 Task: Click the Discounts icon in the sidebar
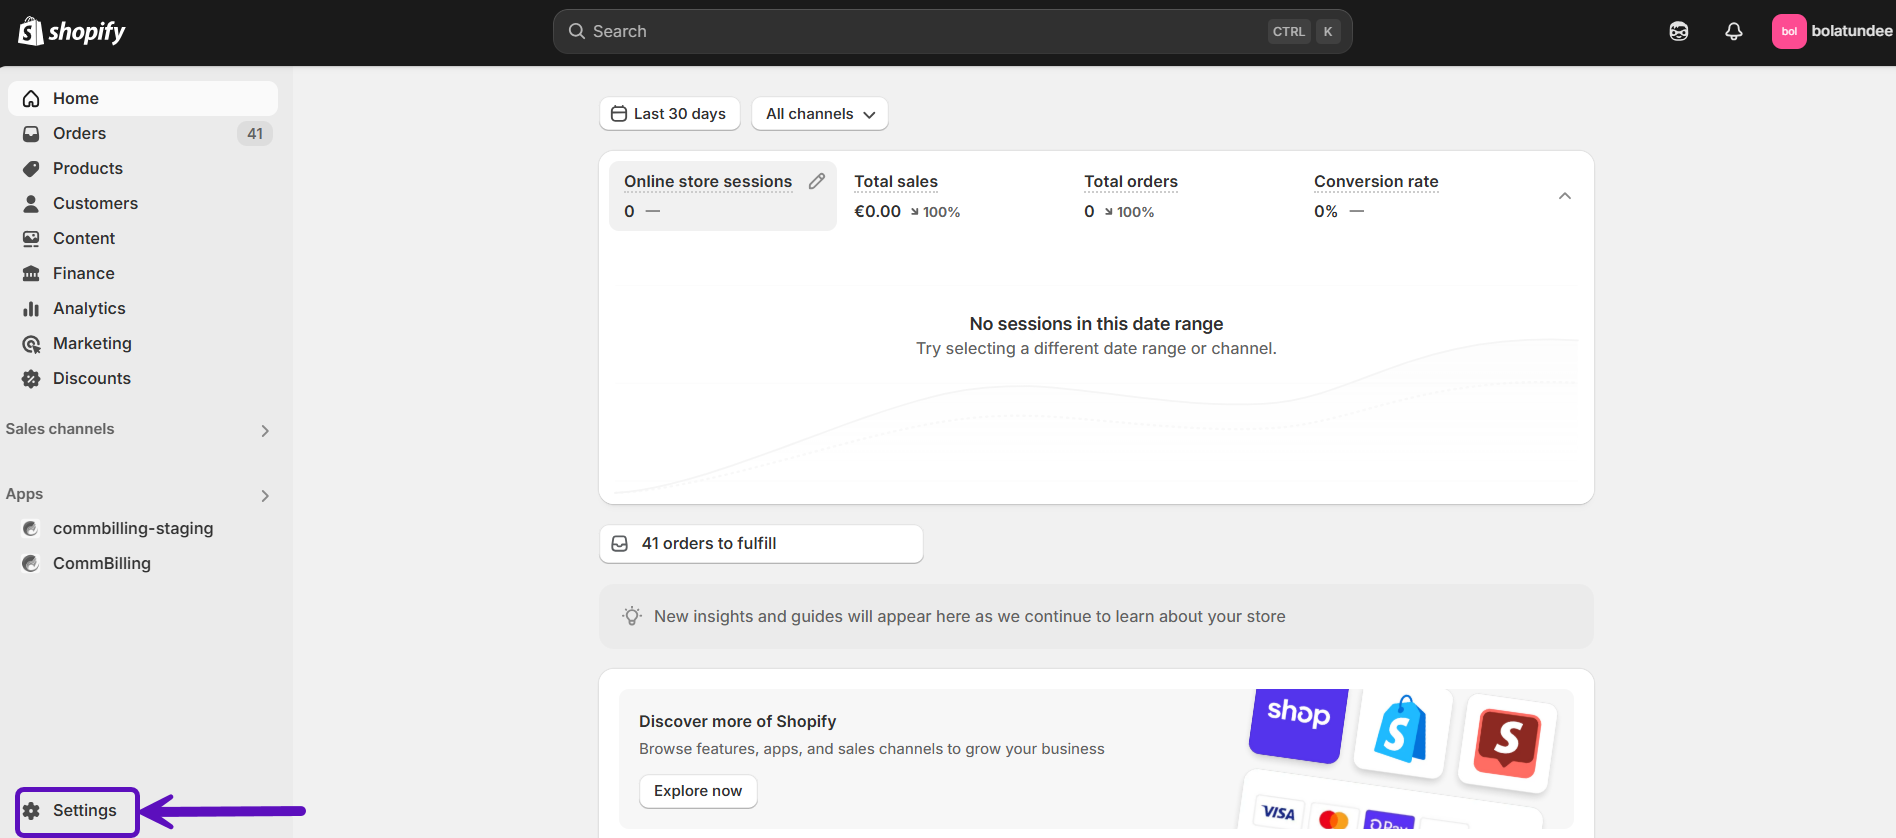(x=32, y=379)
